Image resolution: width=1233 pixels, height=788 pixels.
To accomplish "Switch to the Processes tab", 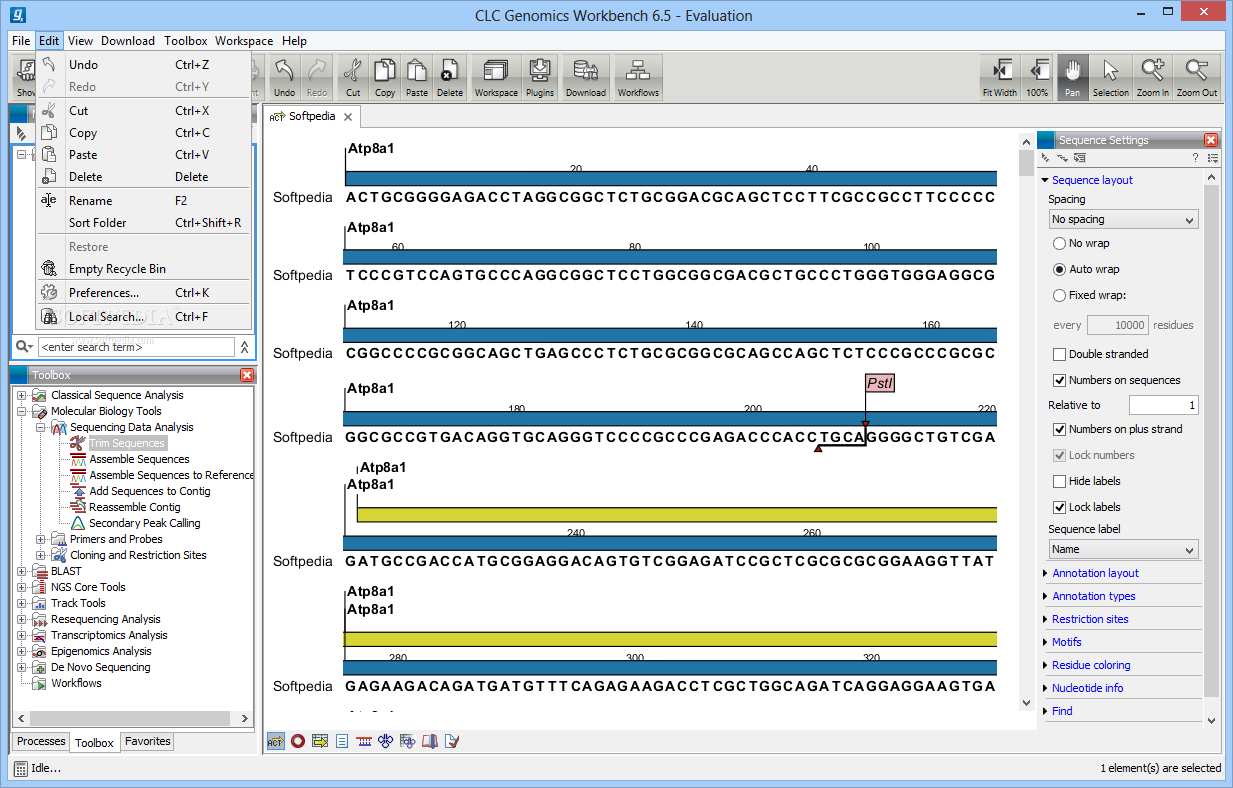I will coord(41,741).
